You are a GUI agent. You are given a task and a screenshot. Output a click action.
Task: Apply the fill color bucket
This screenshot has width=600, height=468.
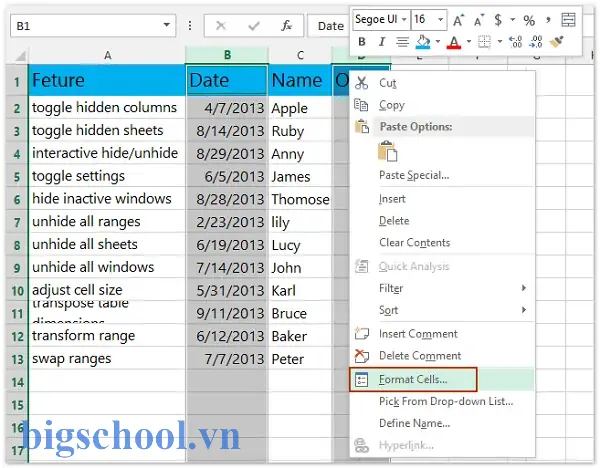(423, 41)
